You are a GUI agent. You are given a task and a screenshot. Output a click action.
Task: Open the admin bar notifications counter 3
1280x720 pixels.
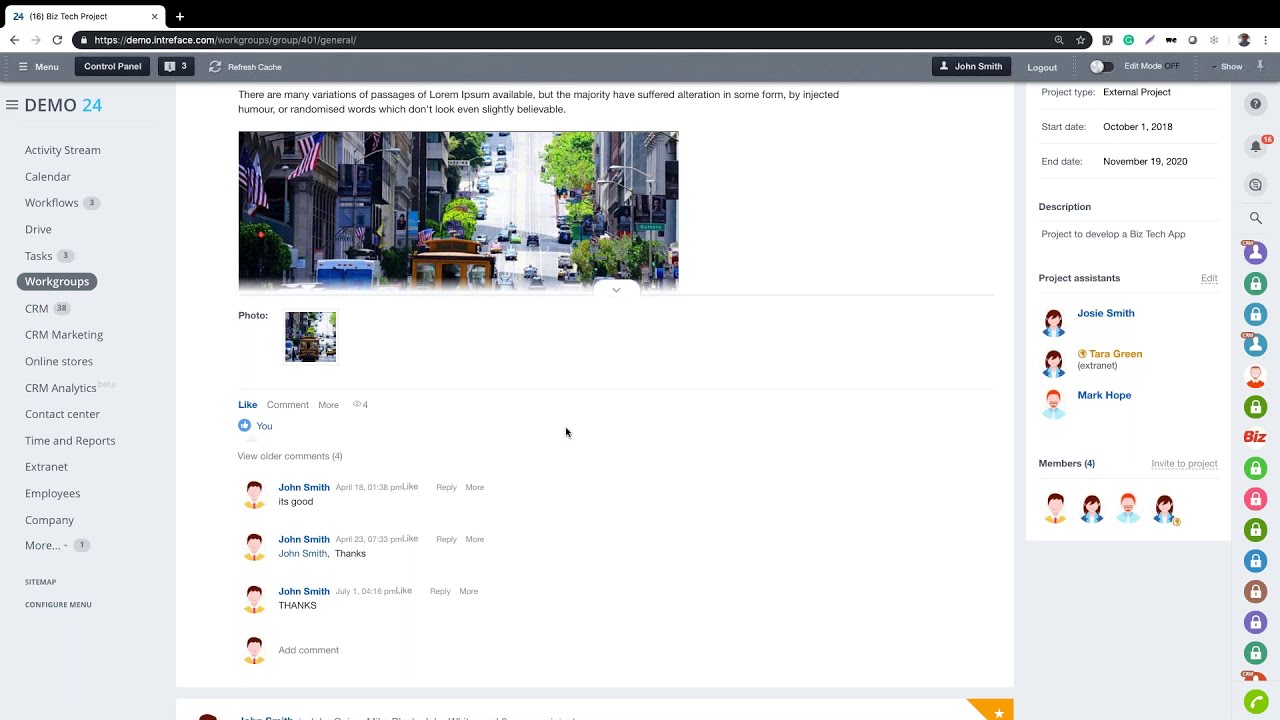[175, 67]
